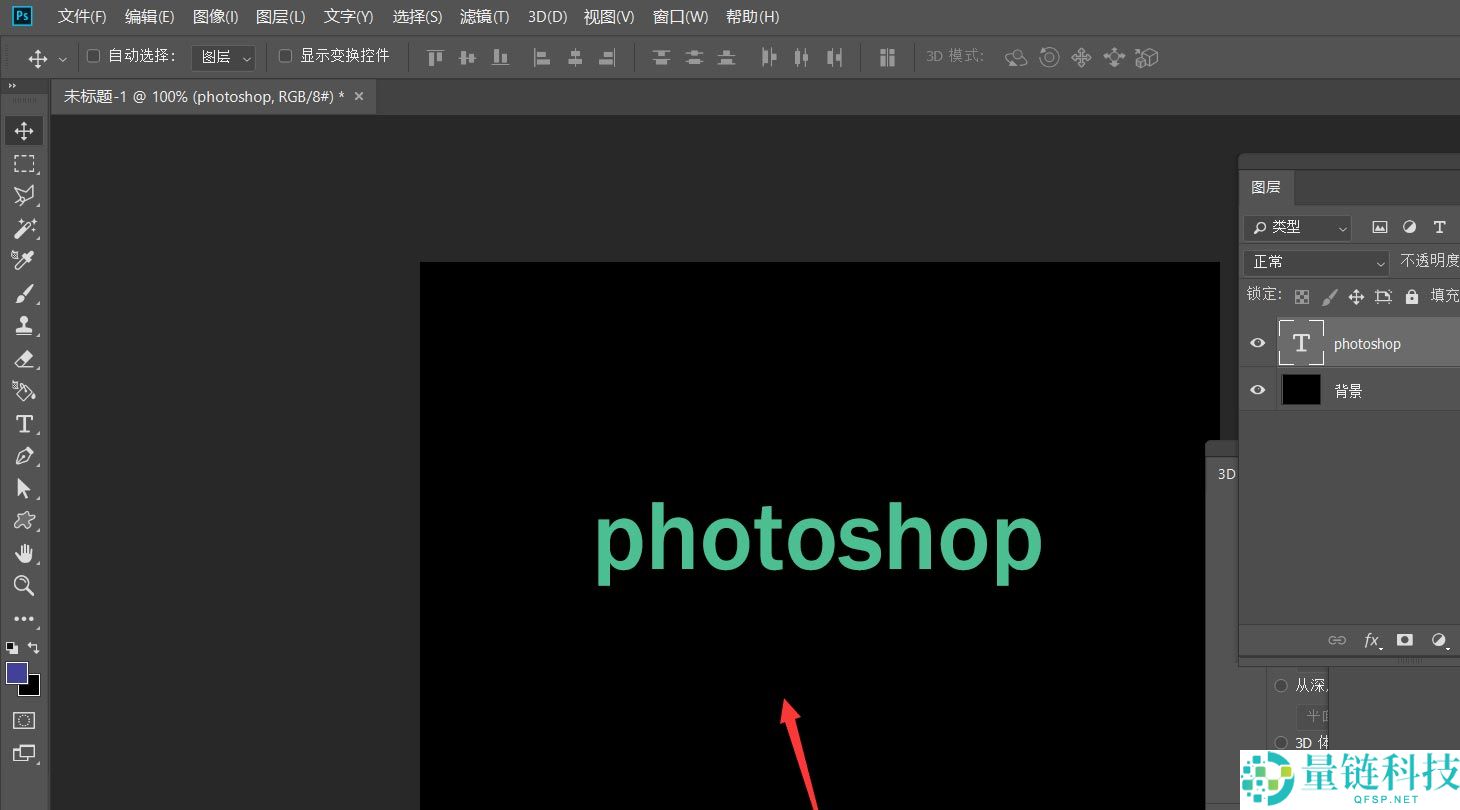The image size is (1460, 810).
Task: Enable the 显示变换控件 checkbox
Action: (285, 56)
